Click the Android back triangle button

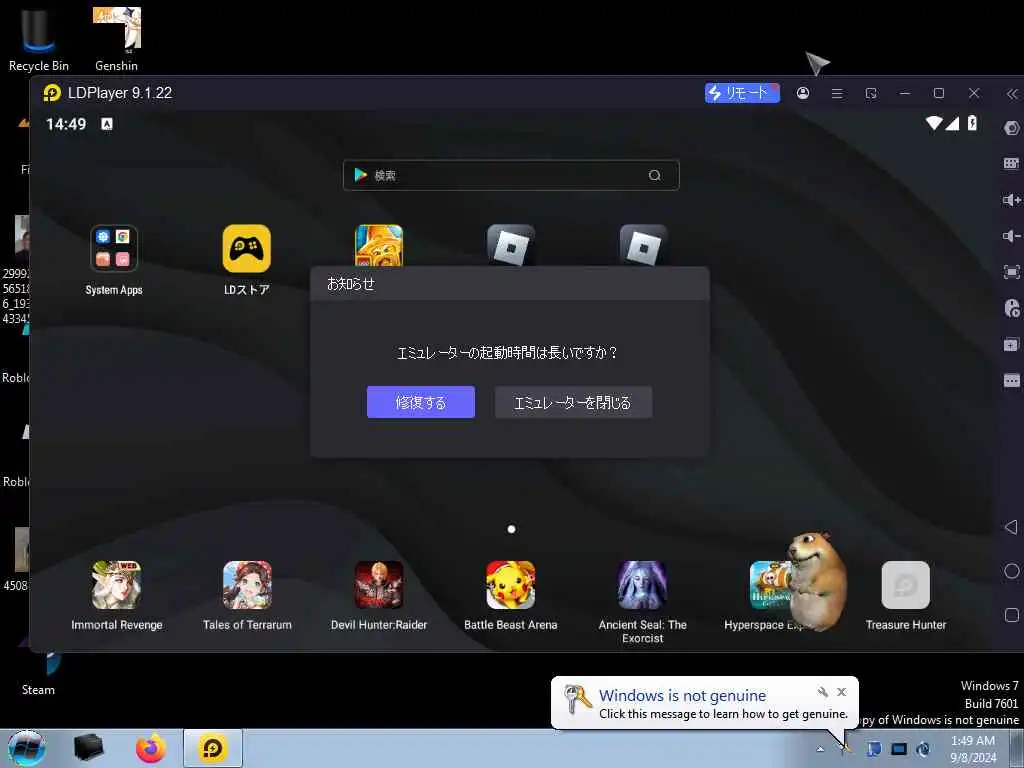pos(1011,526)
